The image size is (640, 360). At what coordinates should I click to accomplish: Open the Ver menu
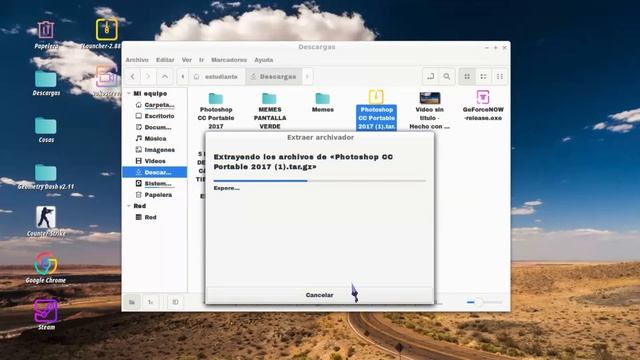pos(187,60)
